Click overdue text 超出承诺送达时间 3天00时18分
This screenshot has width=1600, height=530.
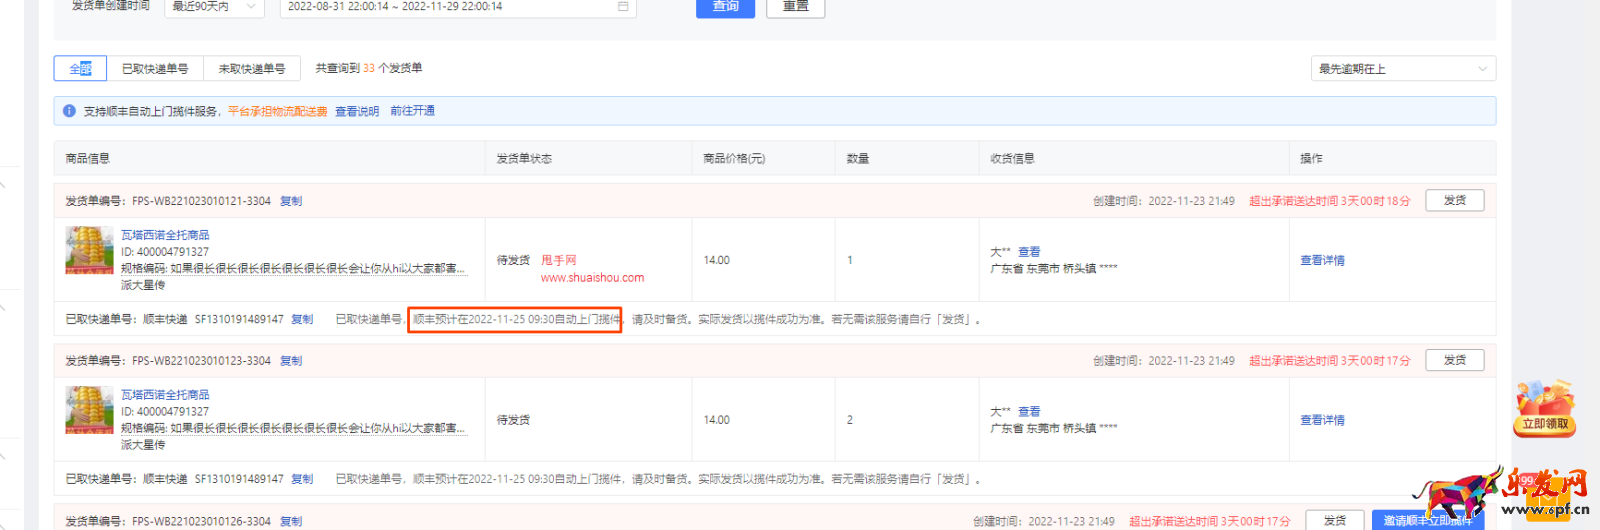pyautogui.click(x=1329, y=201)
